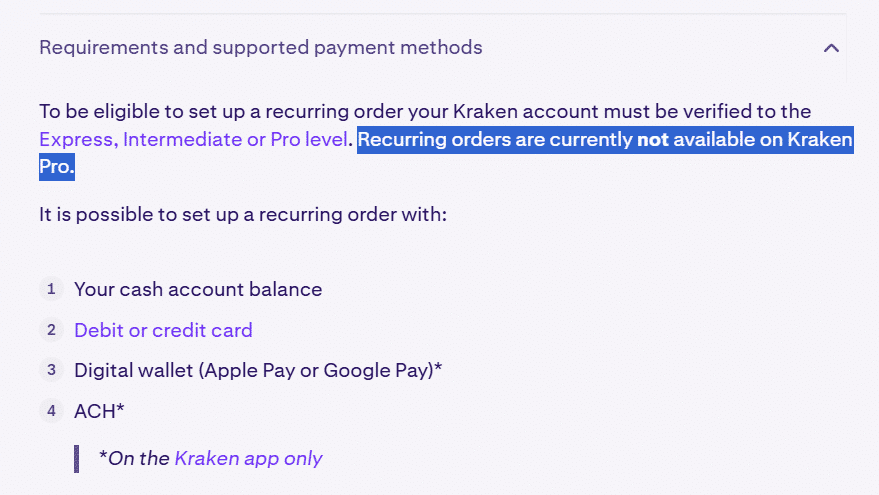Click the "Requirements and supported payment methods" heading
Image resolution: width=879 pixels, height=495 pixels.
(x=260, y=48)
